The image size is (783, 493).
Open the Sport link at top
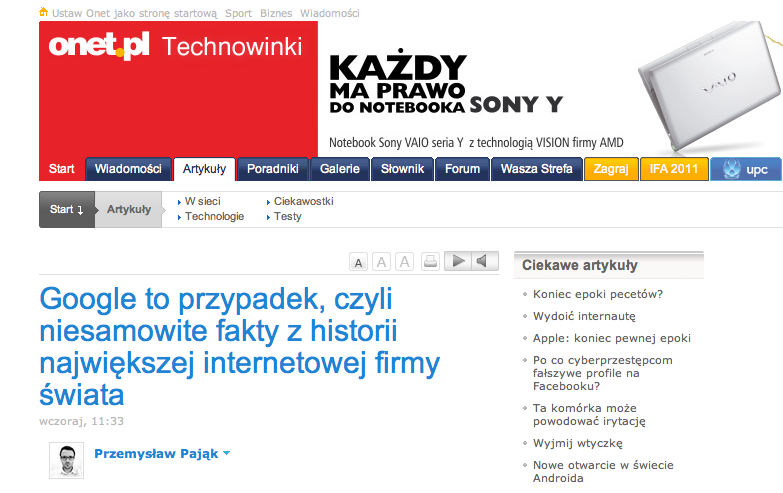coord(238,13)
